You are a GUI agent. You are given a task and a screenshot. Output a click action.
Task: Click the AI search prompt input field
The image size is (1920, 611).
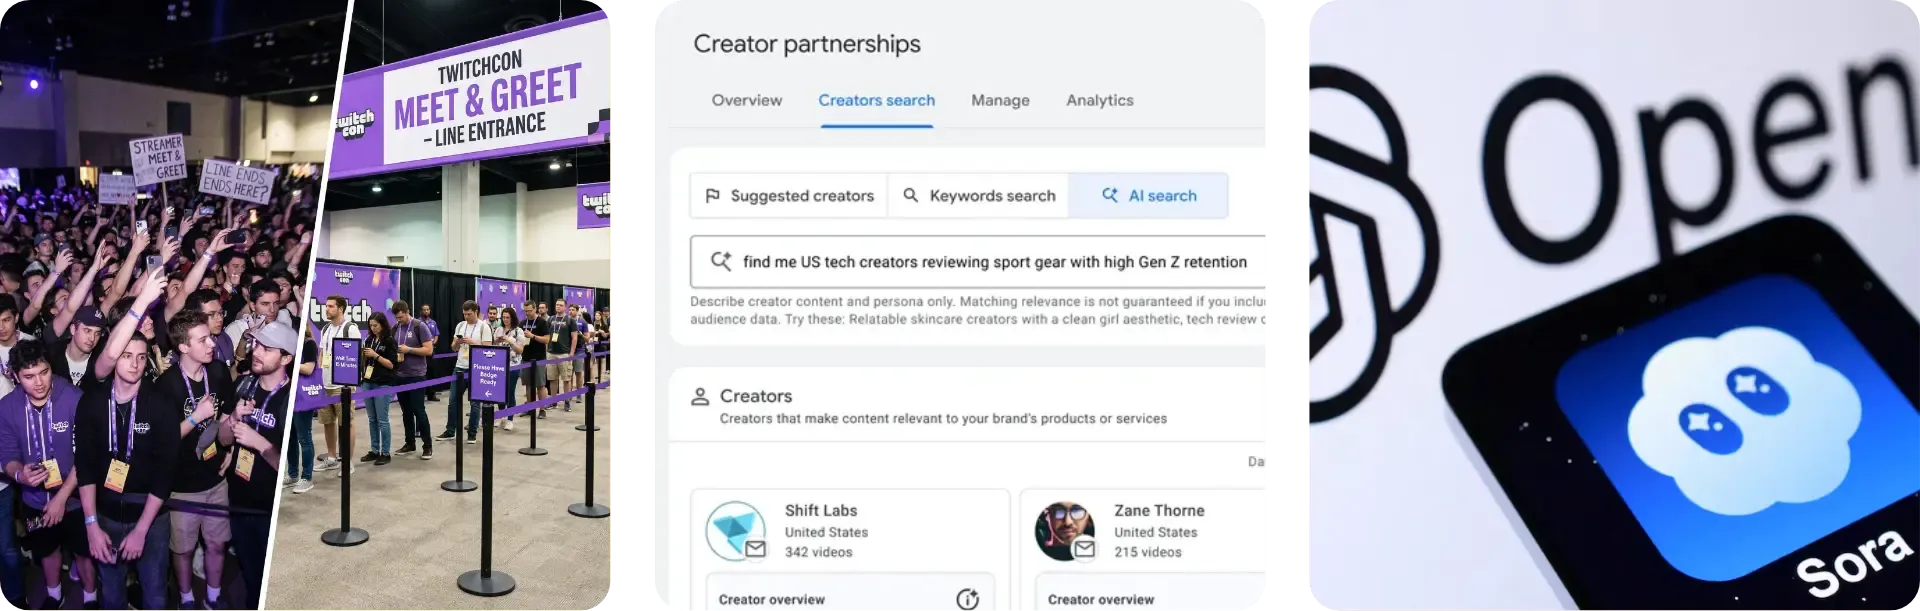coord(994,262)
